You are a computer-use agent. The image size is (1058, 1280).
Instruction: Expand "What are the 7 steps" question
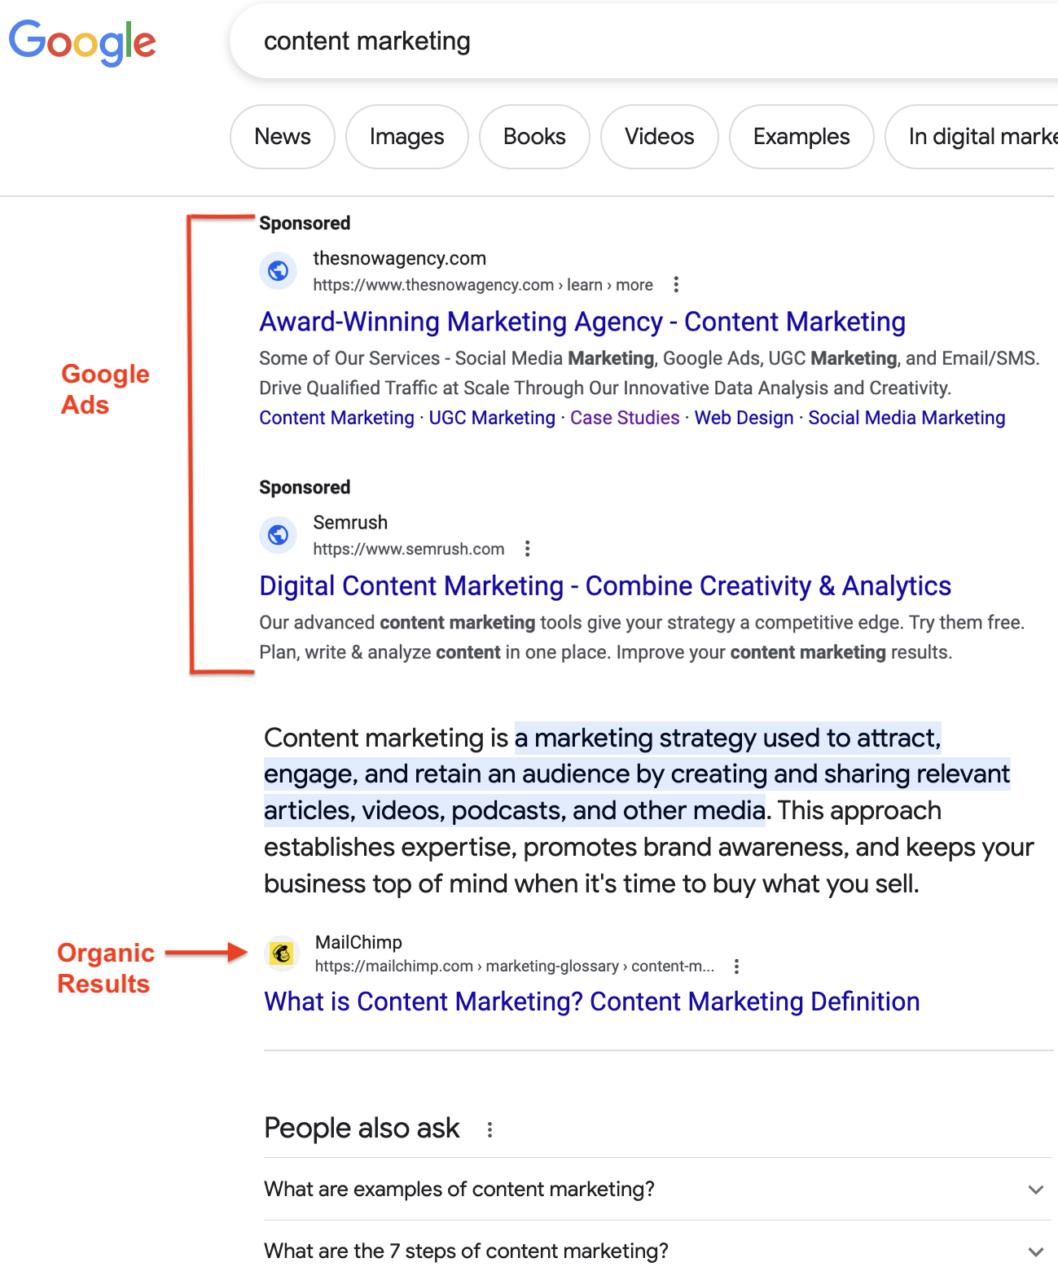[x=658, y=1251]
